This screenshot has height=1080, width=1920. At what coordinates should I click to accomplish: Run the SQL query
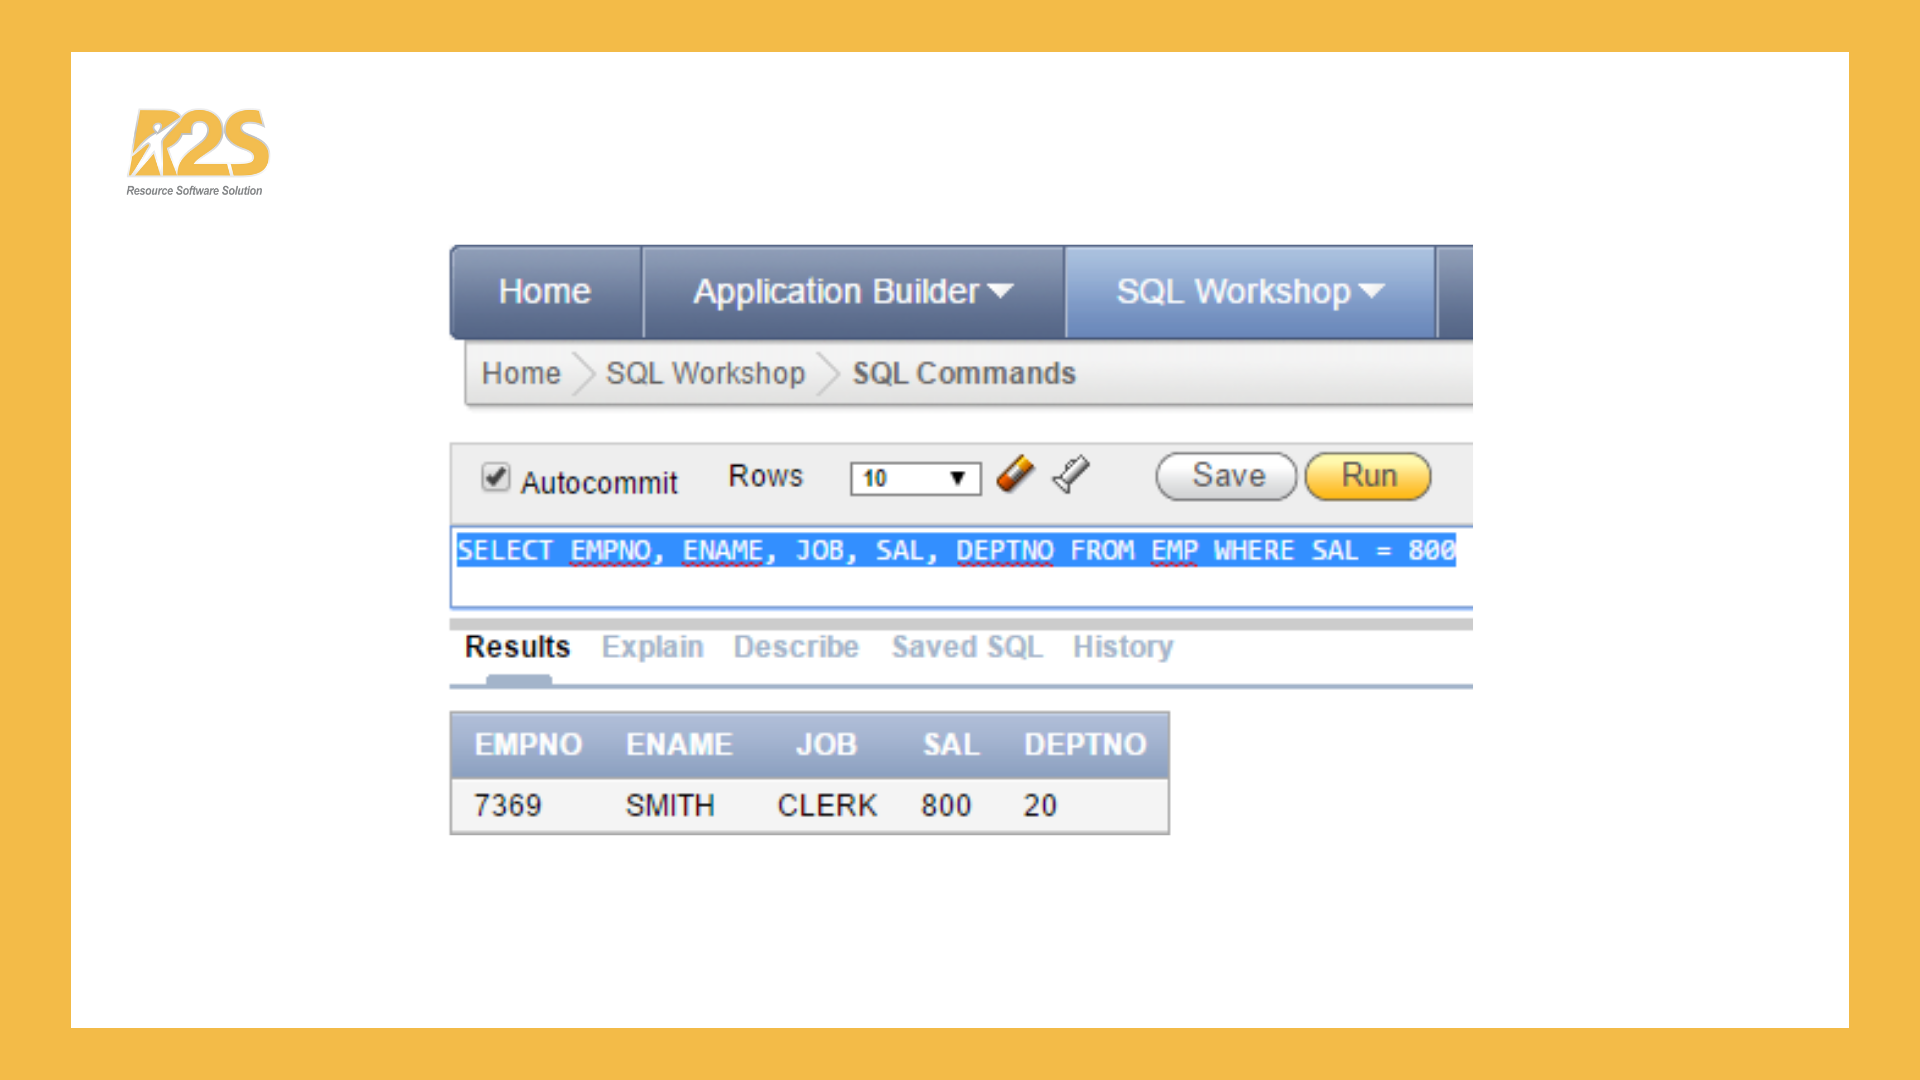[x=1367, y=476]
